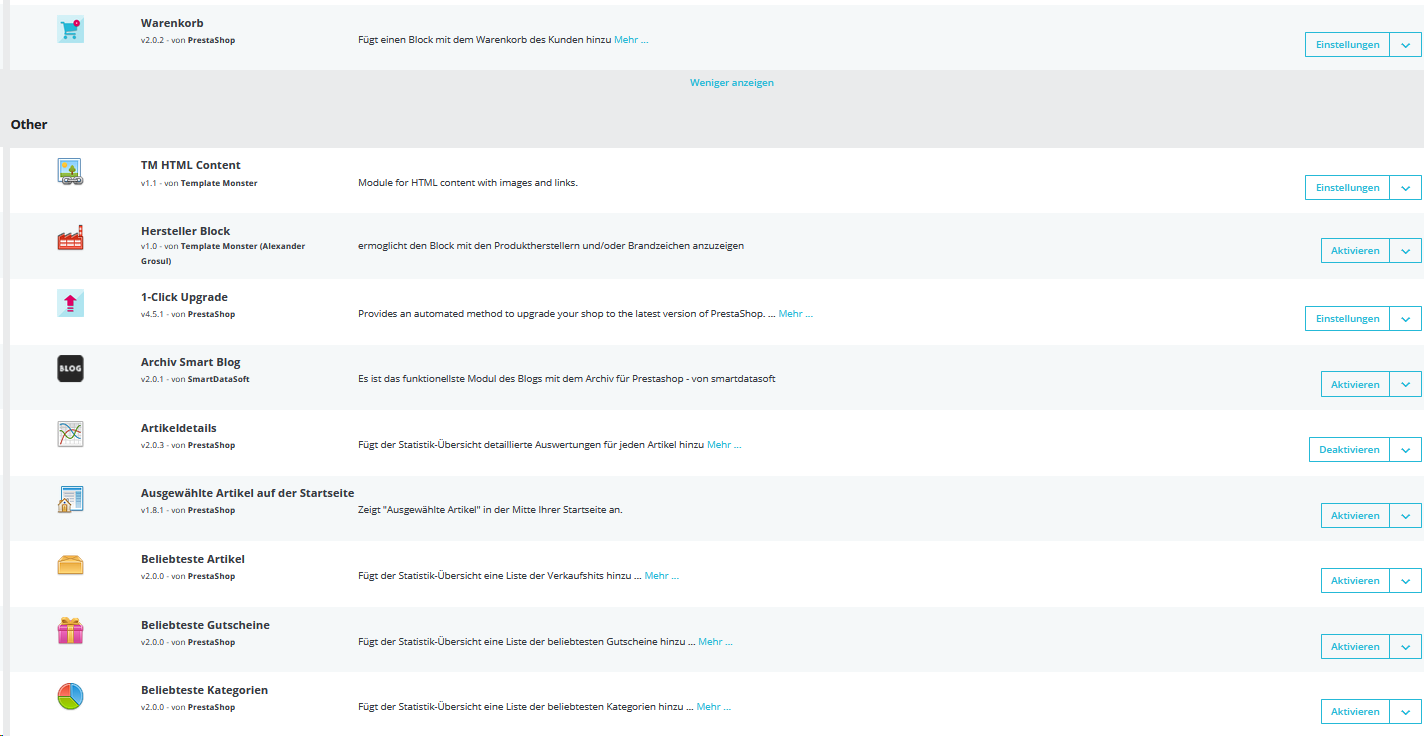Click Mehr link in Beliebteste Kategorien description
The height and width of the screenshot is (736, 1424).
pyautogui.click(x=714, y=706)
